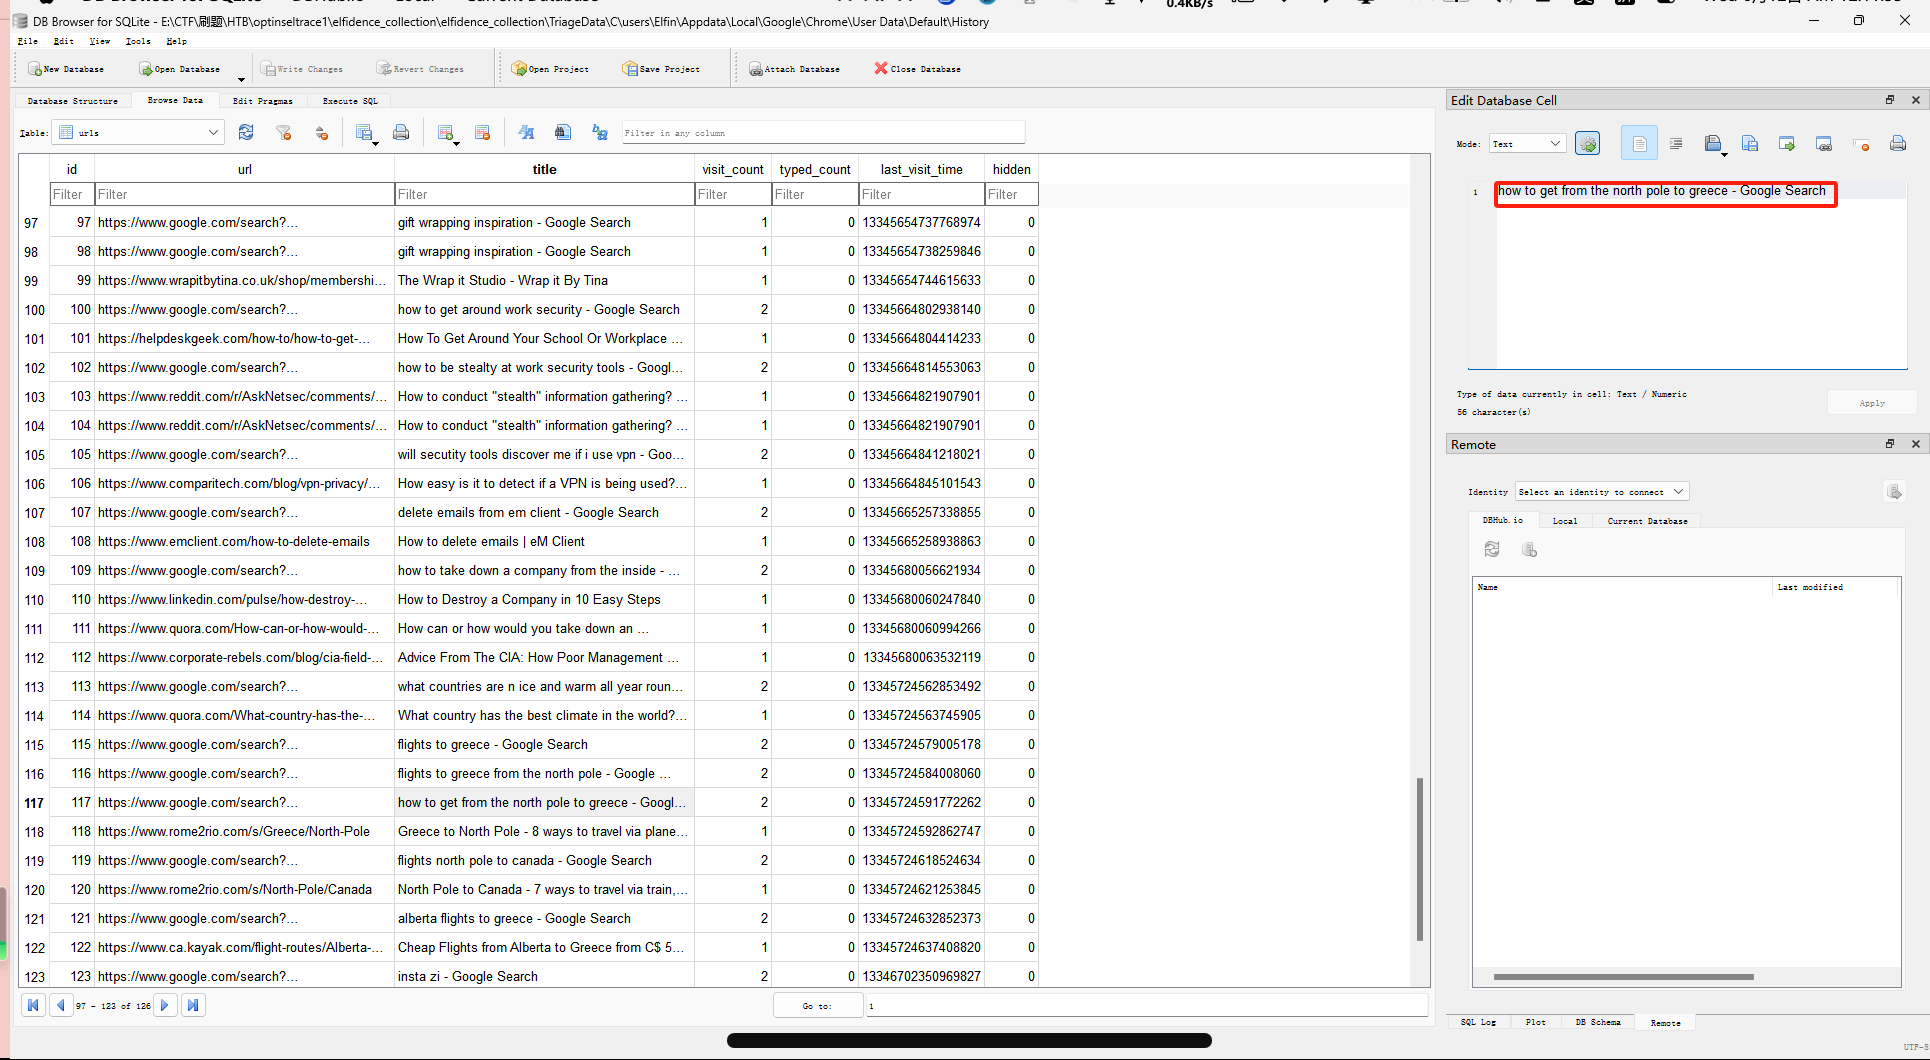Open the Tools menu

[138, 41]
